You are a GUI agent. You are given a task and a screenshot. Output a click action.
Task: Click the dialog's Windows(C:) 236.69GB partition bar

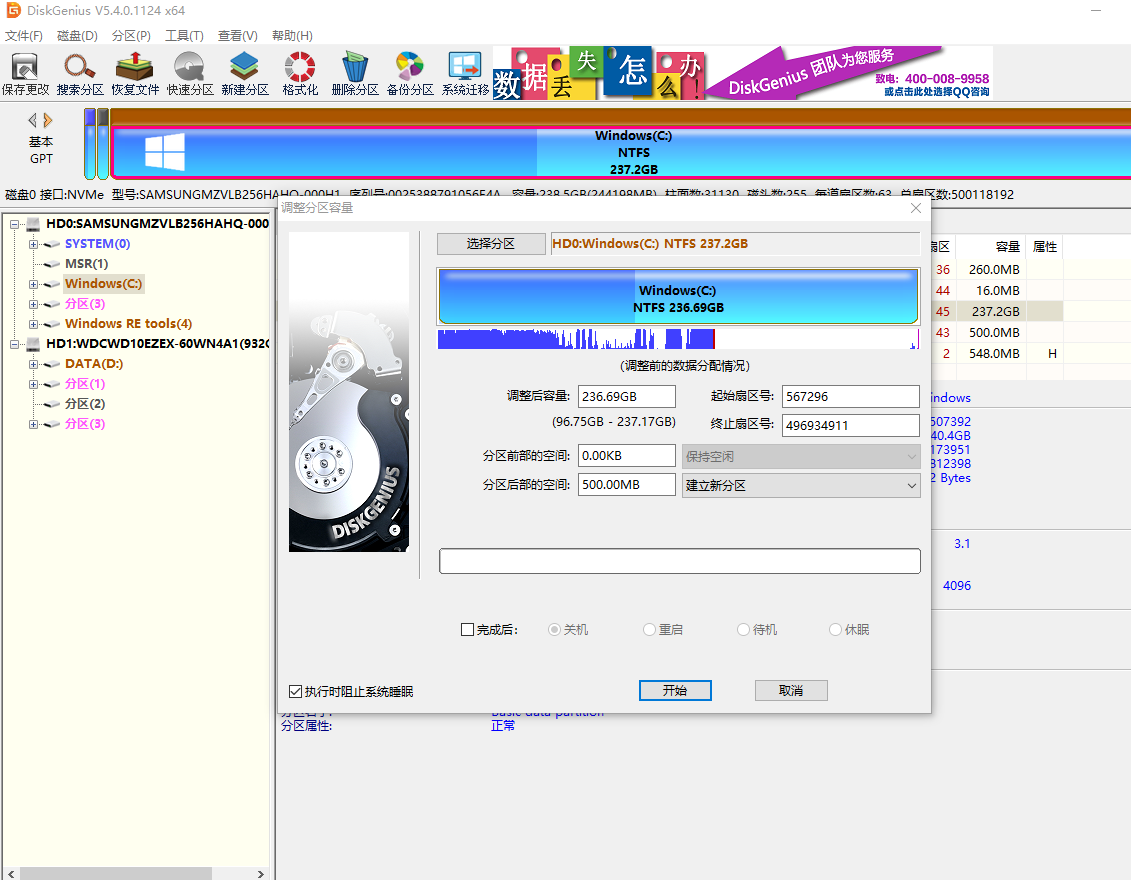[x=678, y=296]
